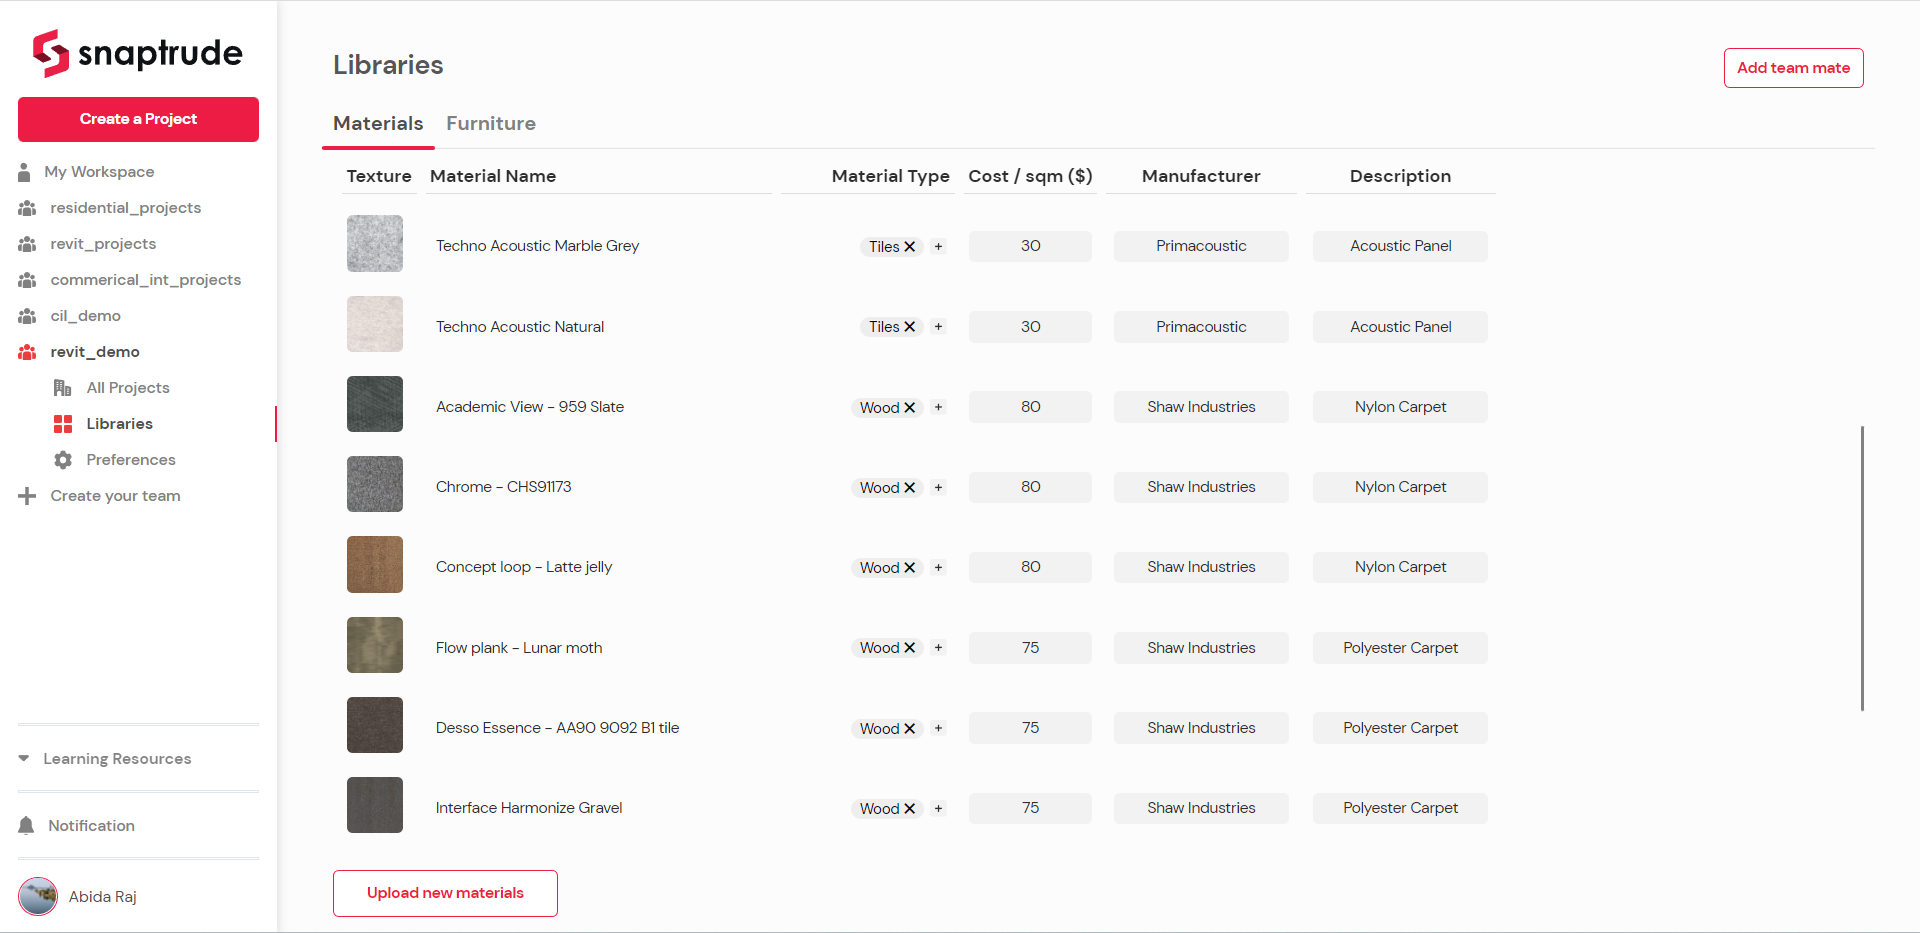This screenshot has width=1920, height=933.
Task: Click Upload new materials button
Action: click(445, 893)
